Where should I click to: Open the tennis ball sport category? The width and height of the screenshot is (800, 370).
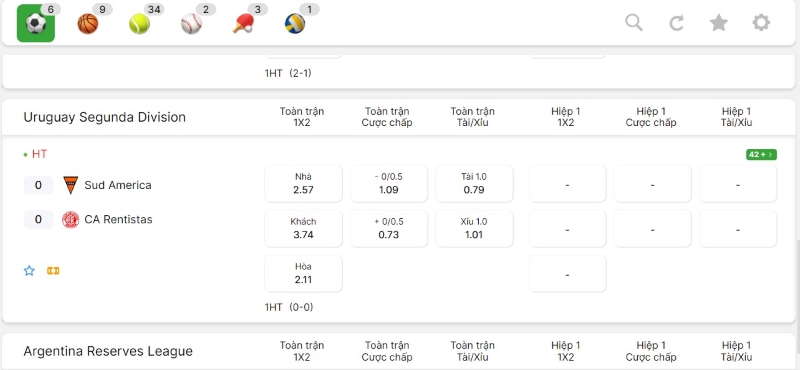139,23
